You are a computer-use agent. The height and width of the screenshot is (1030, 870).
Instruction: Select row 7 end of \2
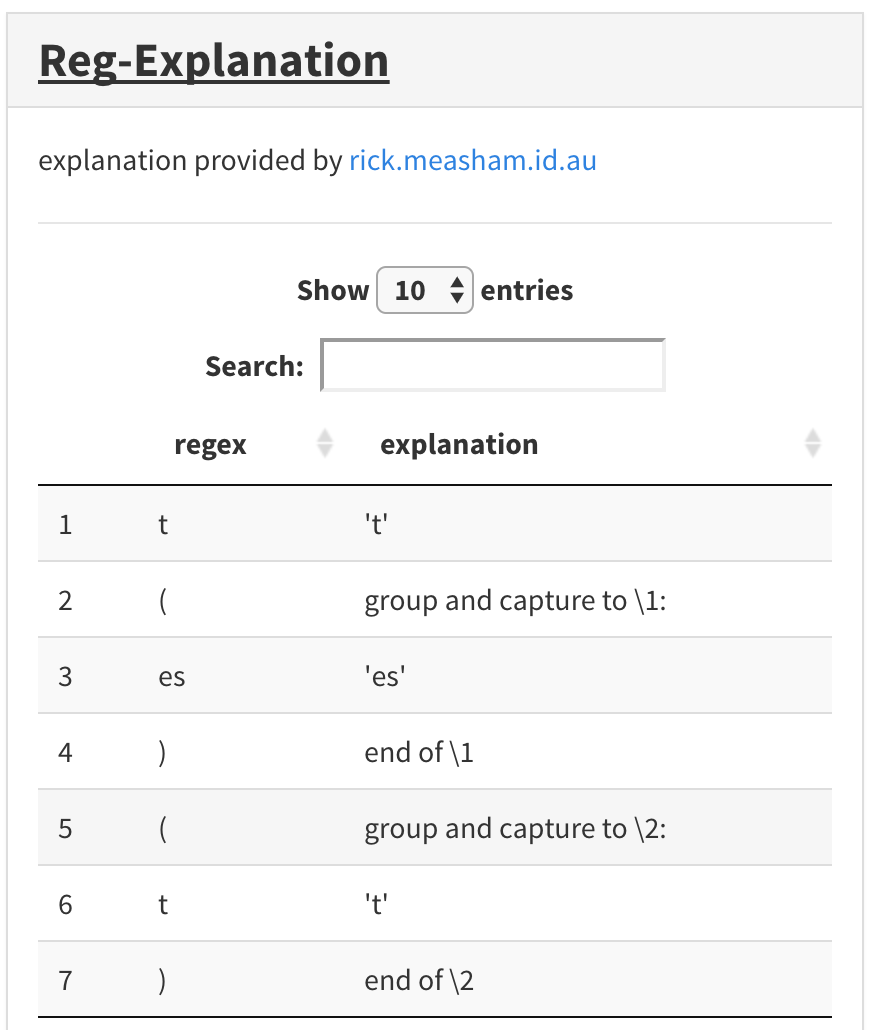point(435,980)
